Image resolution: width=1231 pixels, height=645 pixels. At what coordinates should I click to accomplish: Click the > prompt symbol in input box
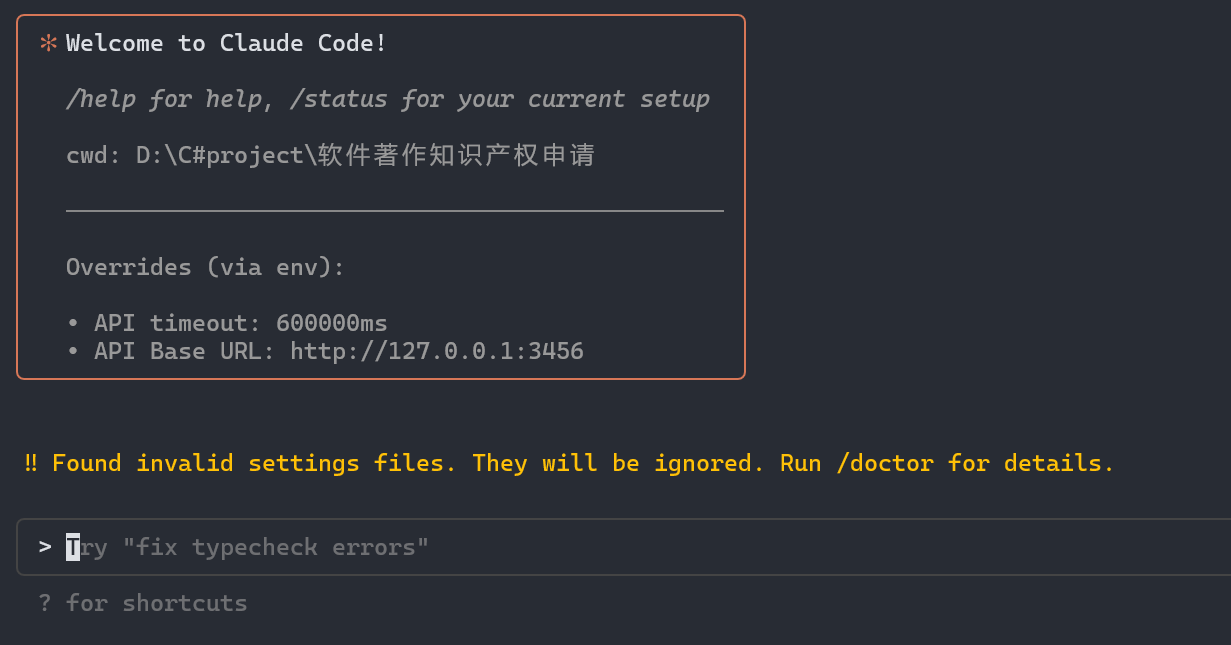click(x=45, y=547)
